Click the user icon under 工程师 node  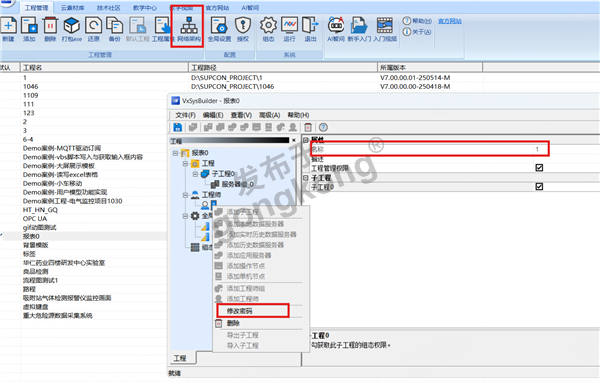point(205,205)
